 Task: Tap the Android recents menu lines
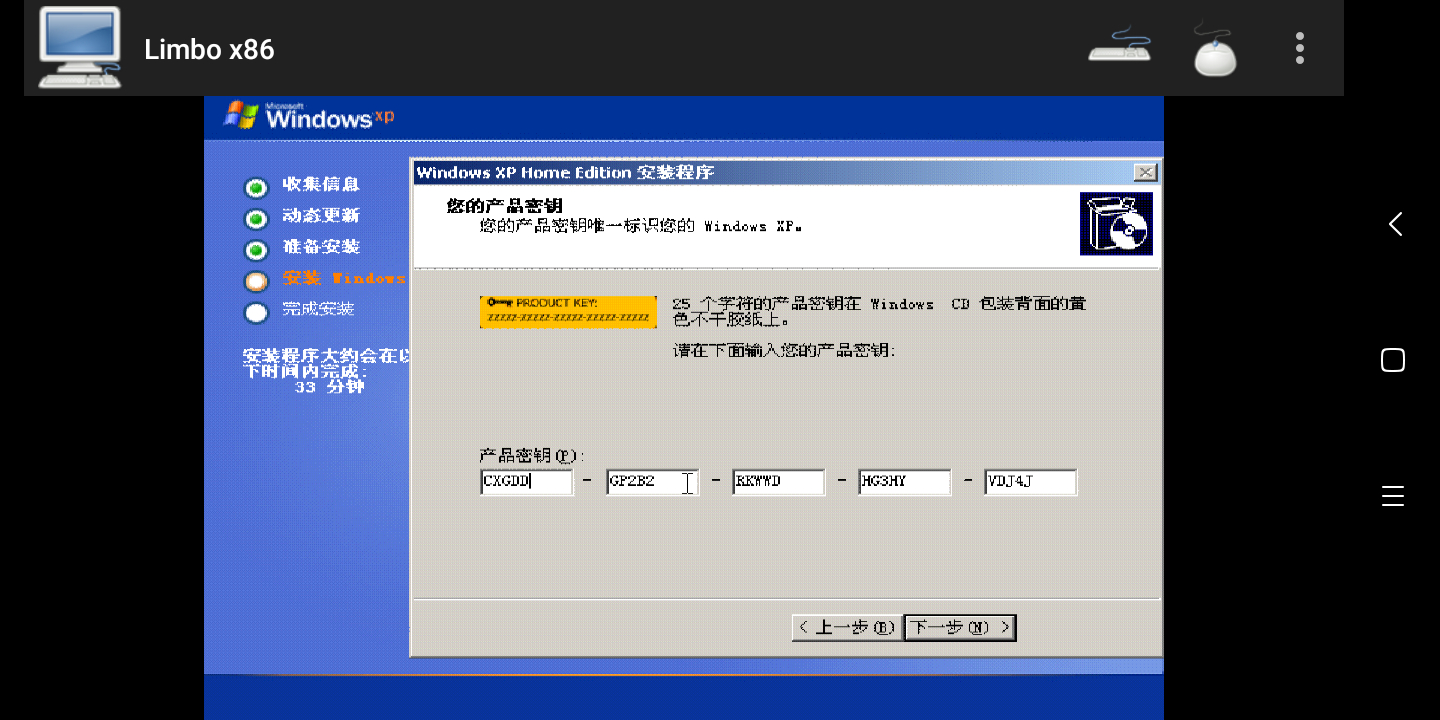click(x=1393, y=496)
